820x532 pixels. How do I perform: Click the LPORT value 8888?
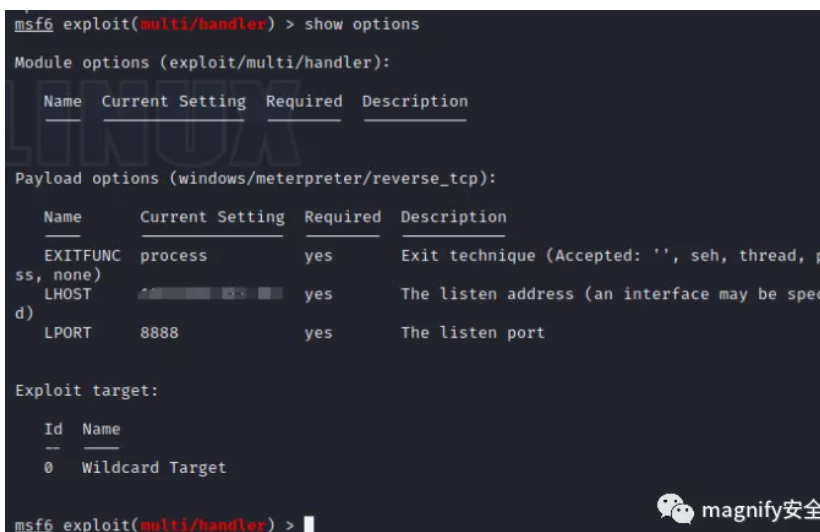click(x=160, y=333)
